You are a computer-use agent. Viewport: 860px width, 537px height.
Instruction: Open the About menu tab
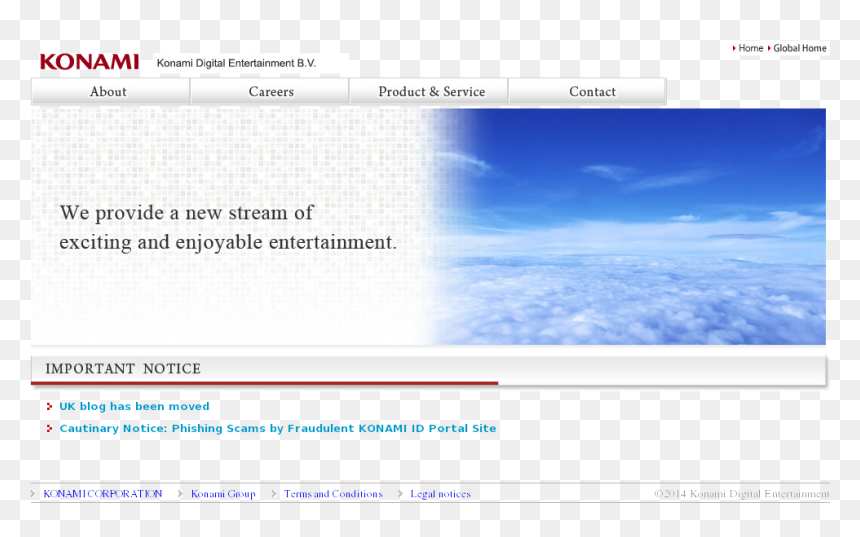pos(110,92)
